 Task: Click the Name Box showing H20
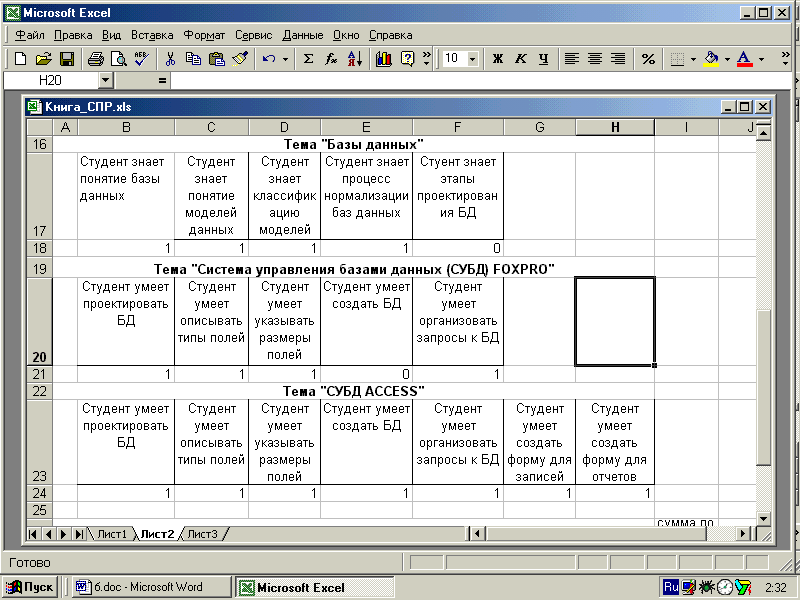coord(51,80)
